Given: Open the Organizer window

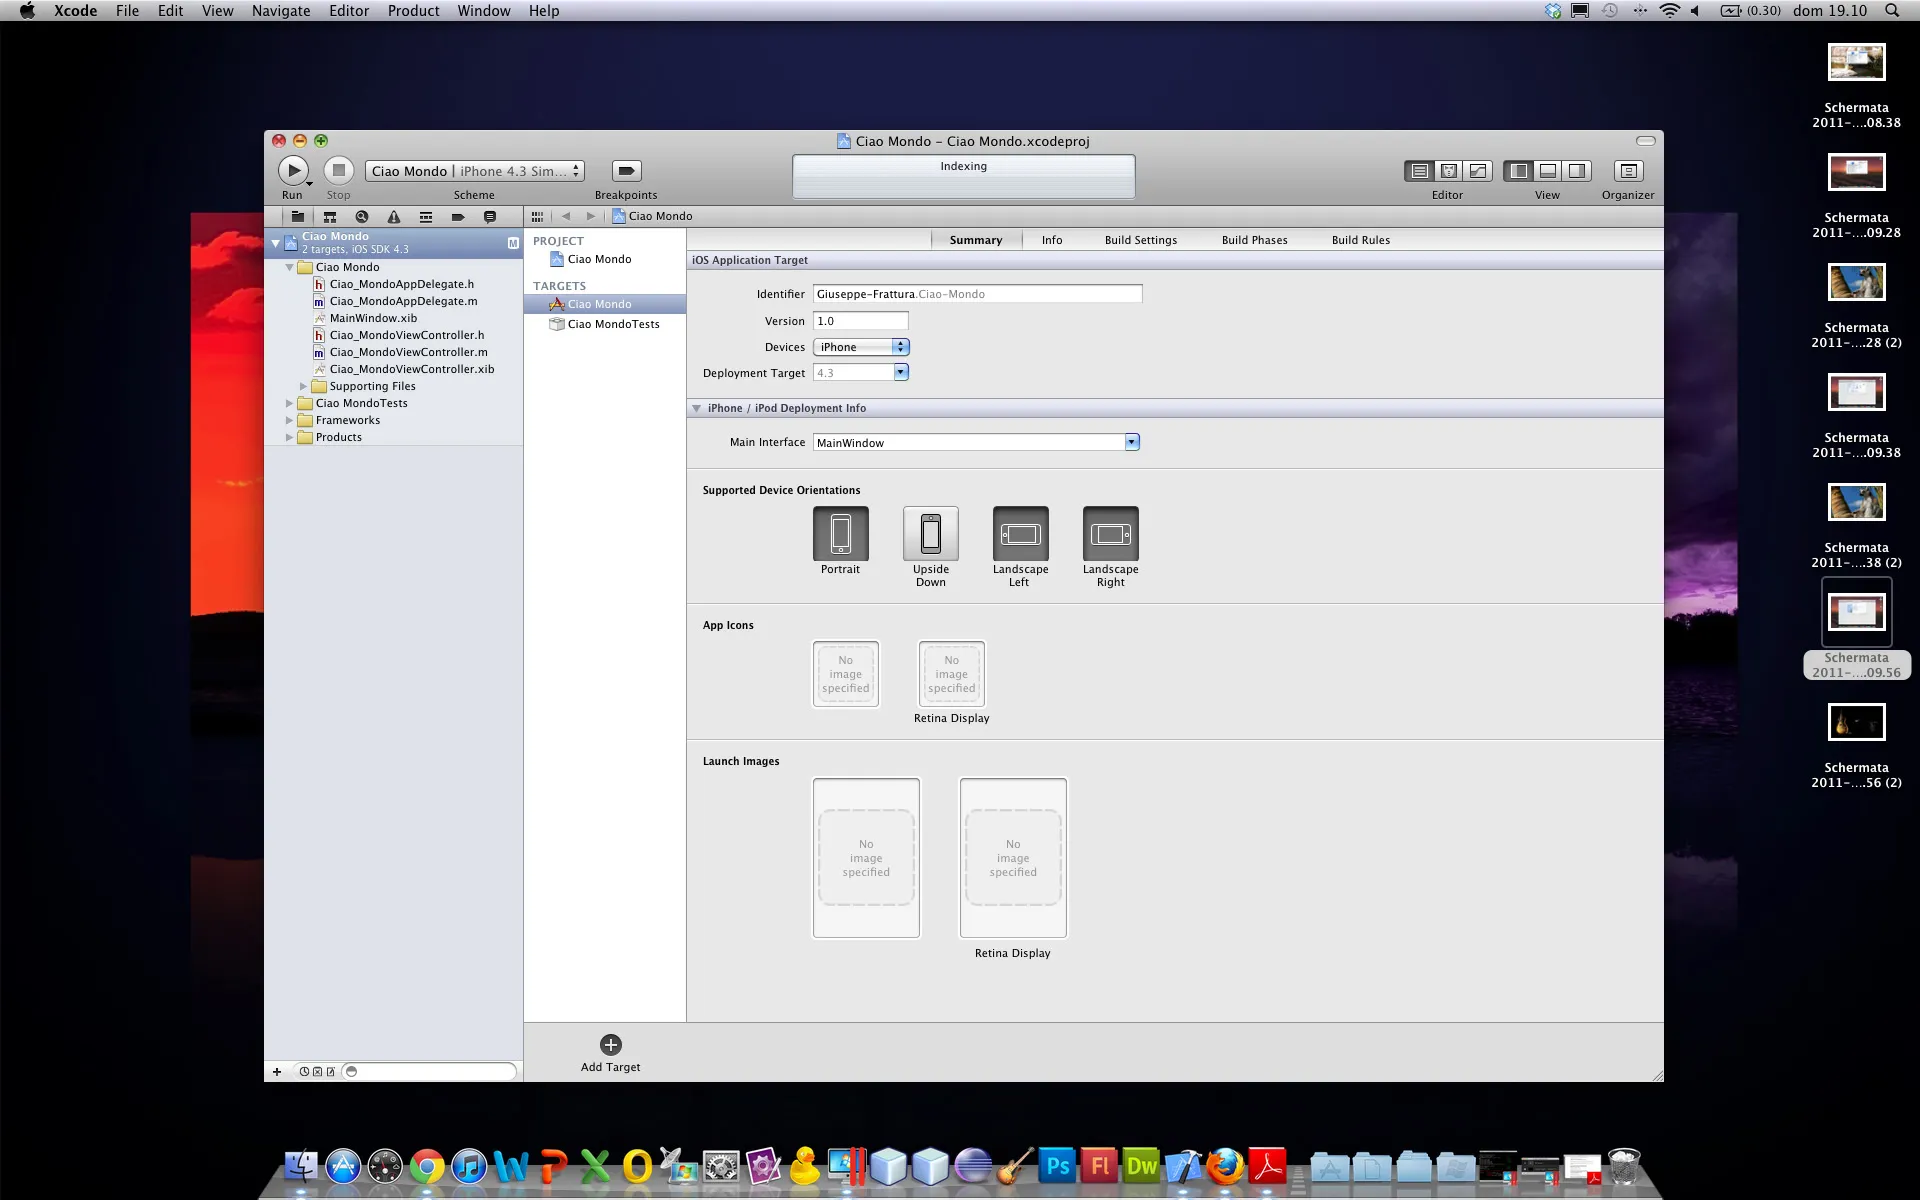Looking at the screenshot, I should click(1627, 171).
